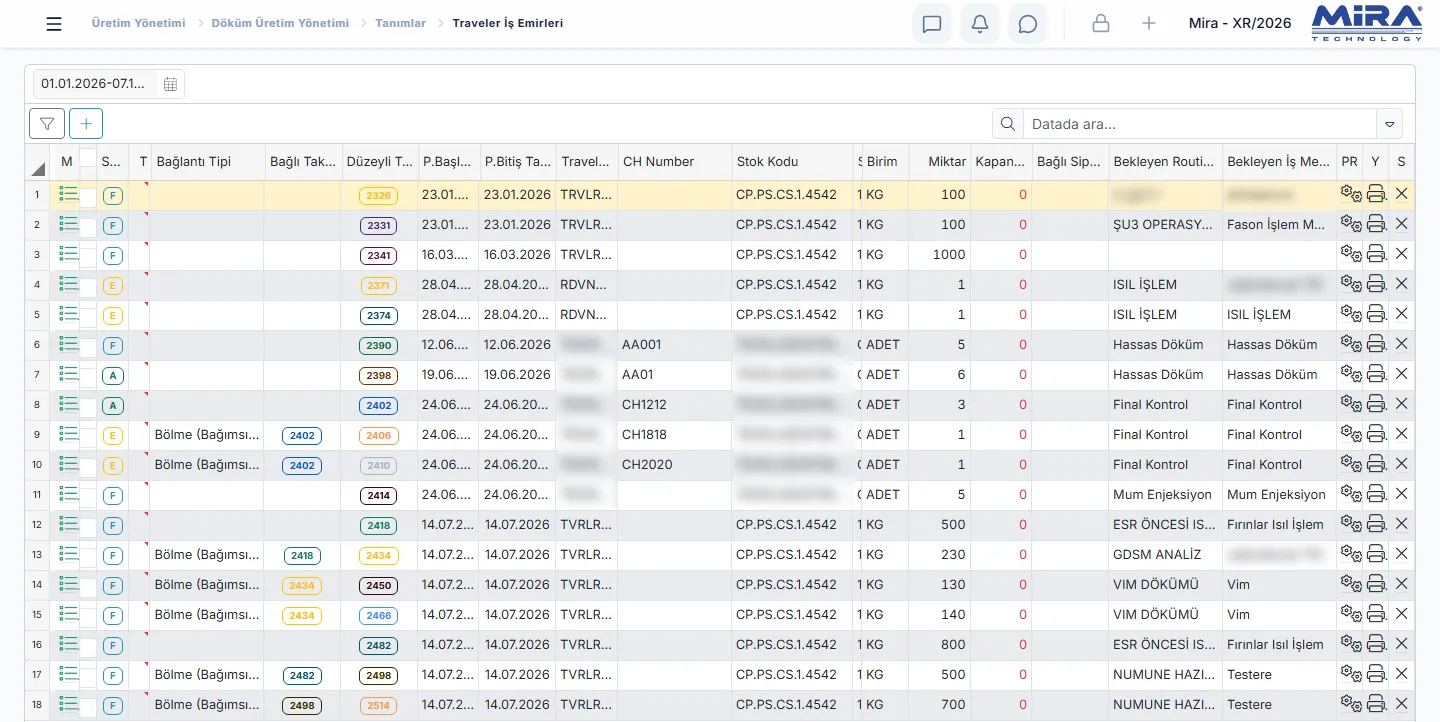Open gears icon for the CH1818 row
The image size is (1440, 722).
tap(1350, 435)
